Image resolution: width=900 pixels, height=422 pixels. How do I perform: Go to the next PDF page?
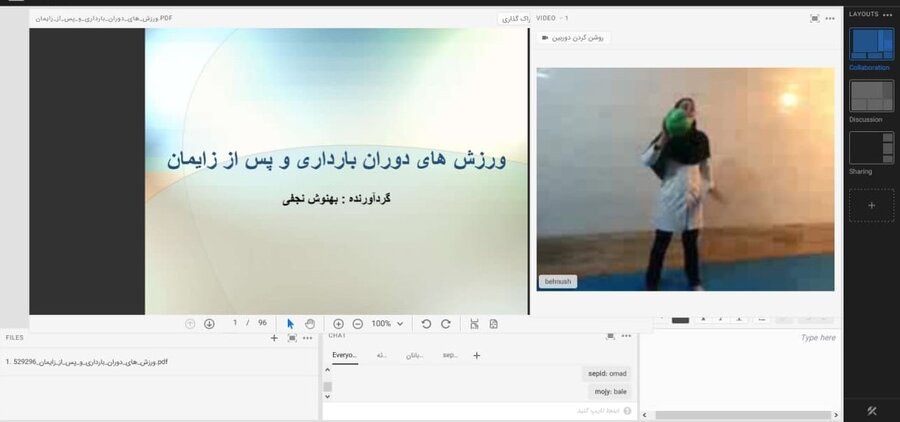pos(209,324)
